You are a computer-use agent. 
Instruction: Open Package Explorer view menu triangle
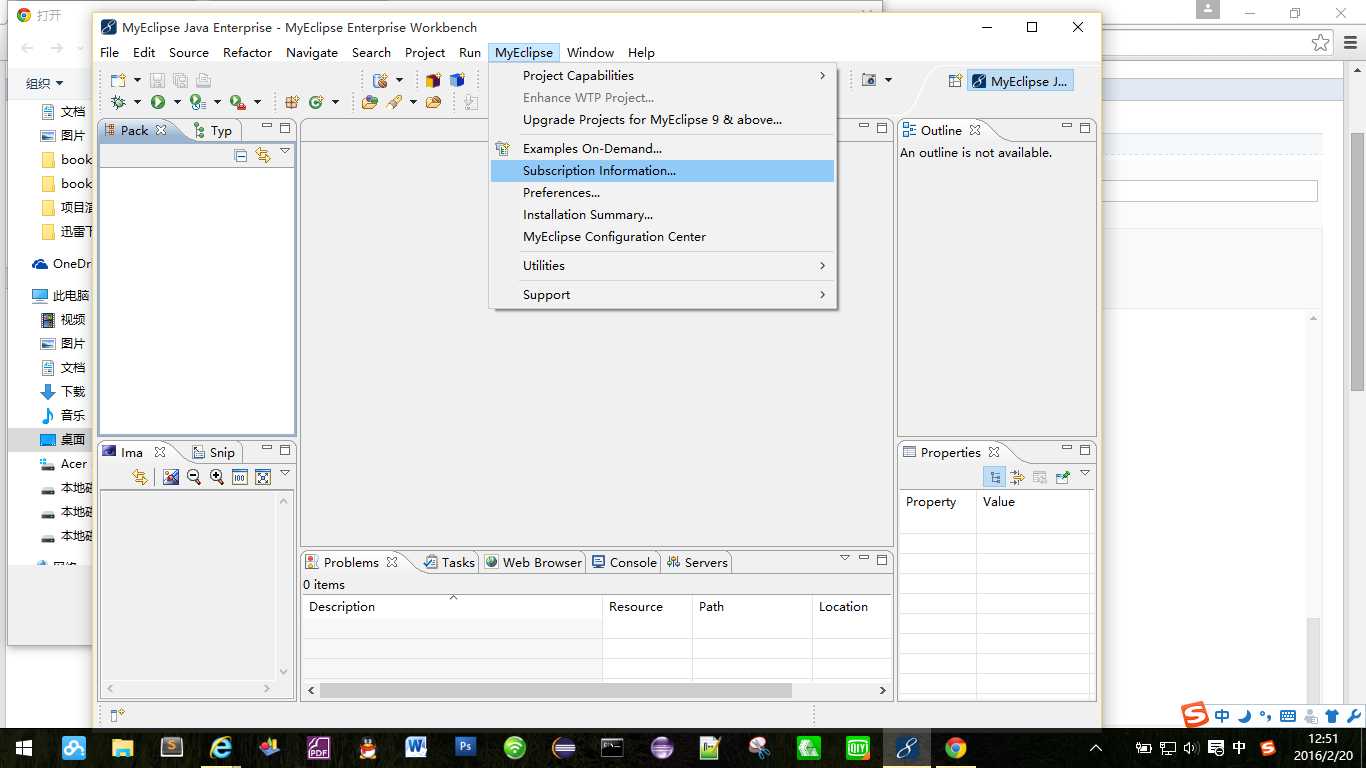285,152
